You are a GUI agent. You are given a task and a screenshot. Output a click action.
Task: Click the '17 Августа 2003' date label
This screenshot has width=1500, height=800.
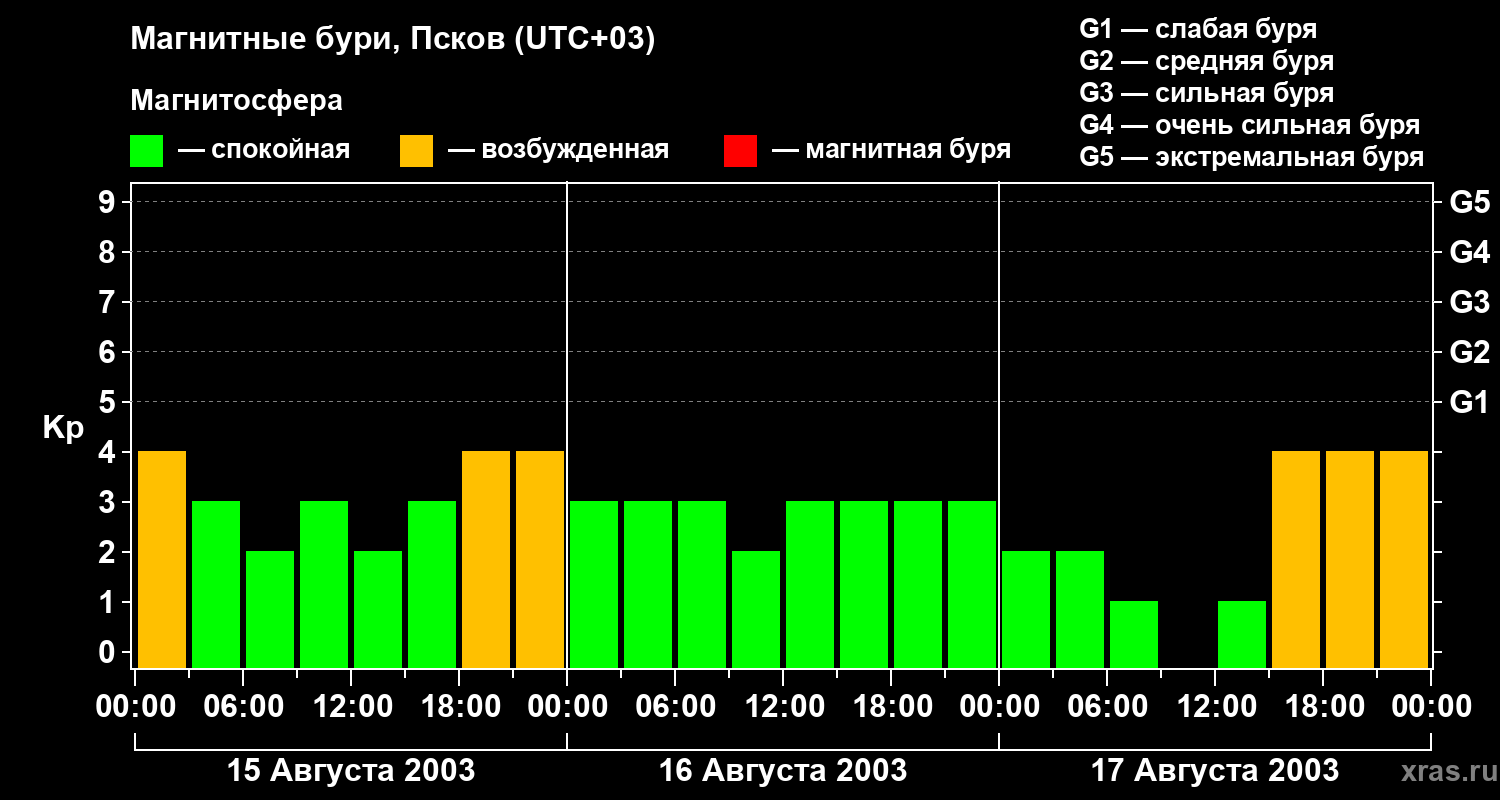pos(1214,770)
